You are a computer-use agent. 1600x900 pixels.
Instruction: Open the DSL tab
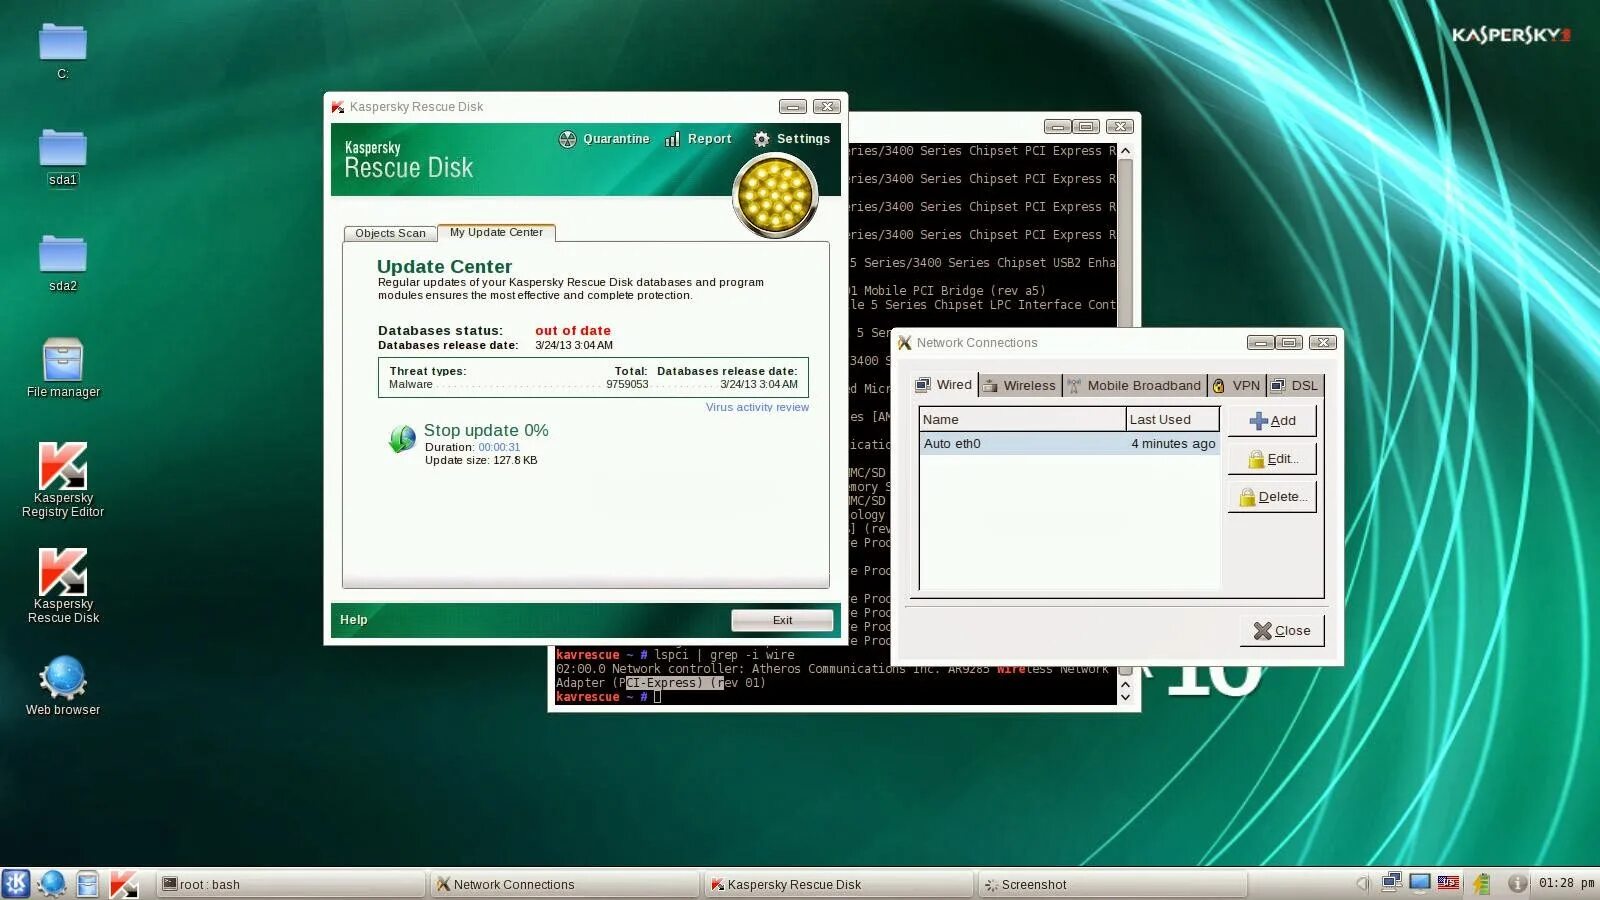click(x=1295, y=386)
